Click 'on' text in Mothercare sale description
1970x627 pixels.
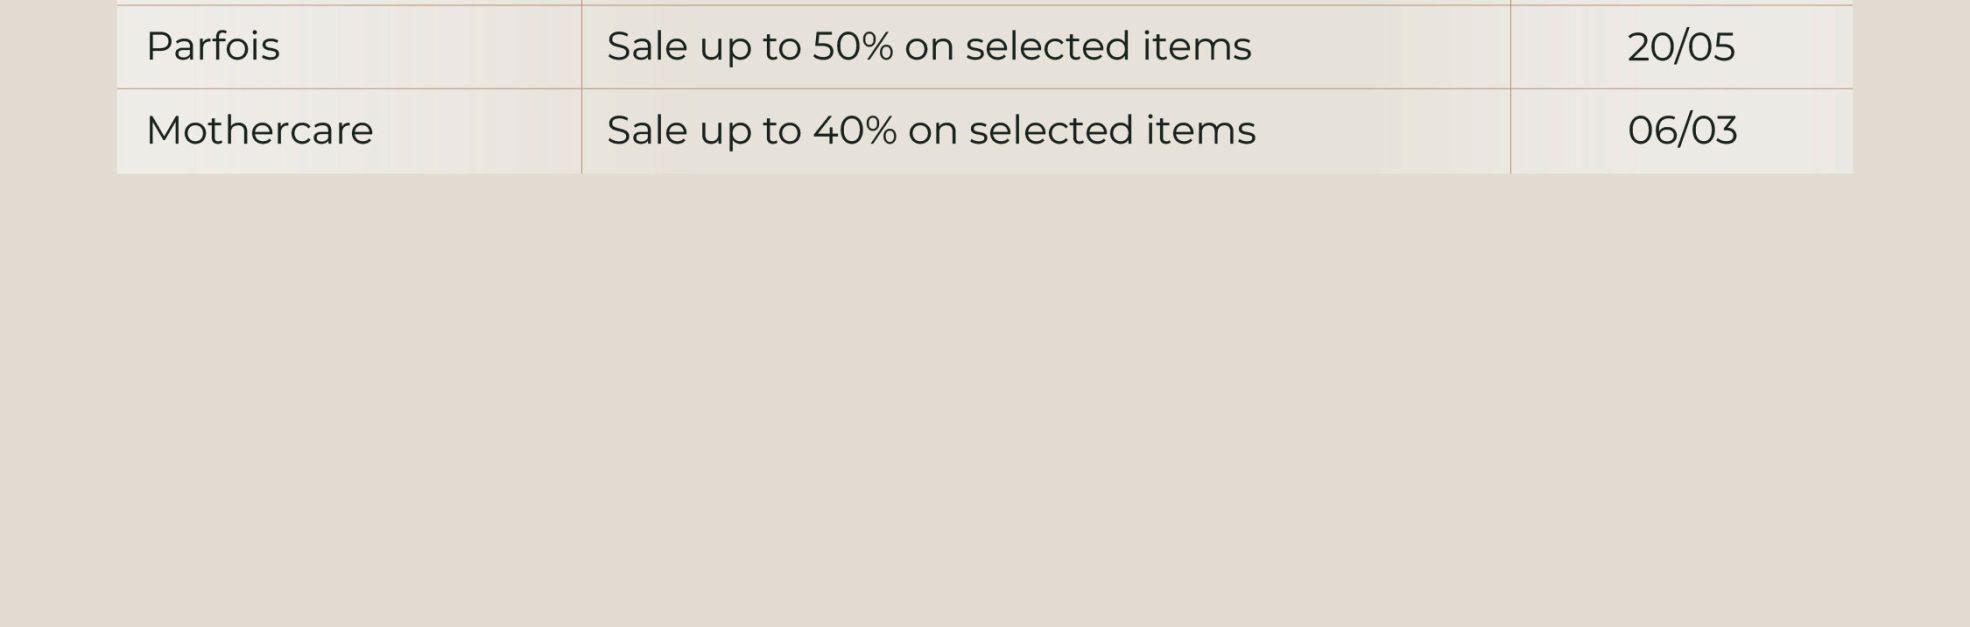(x=932, y=132)
